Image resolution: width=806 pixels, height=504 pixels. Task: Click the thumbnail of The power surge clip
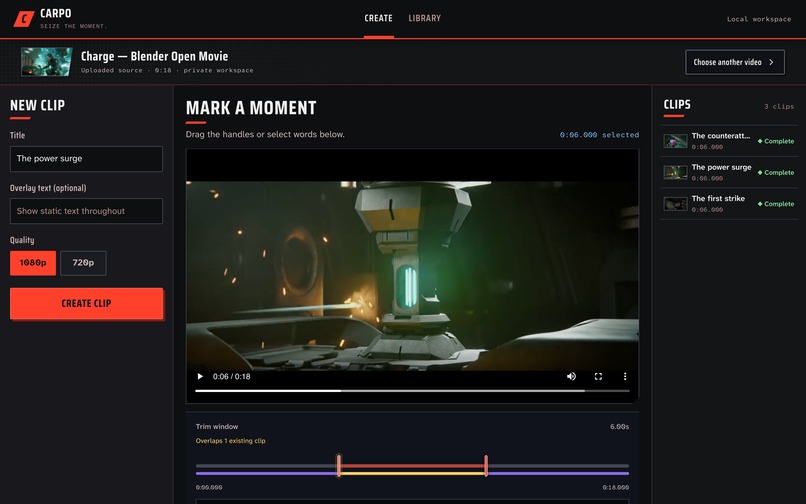point(675,172)
